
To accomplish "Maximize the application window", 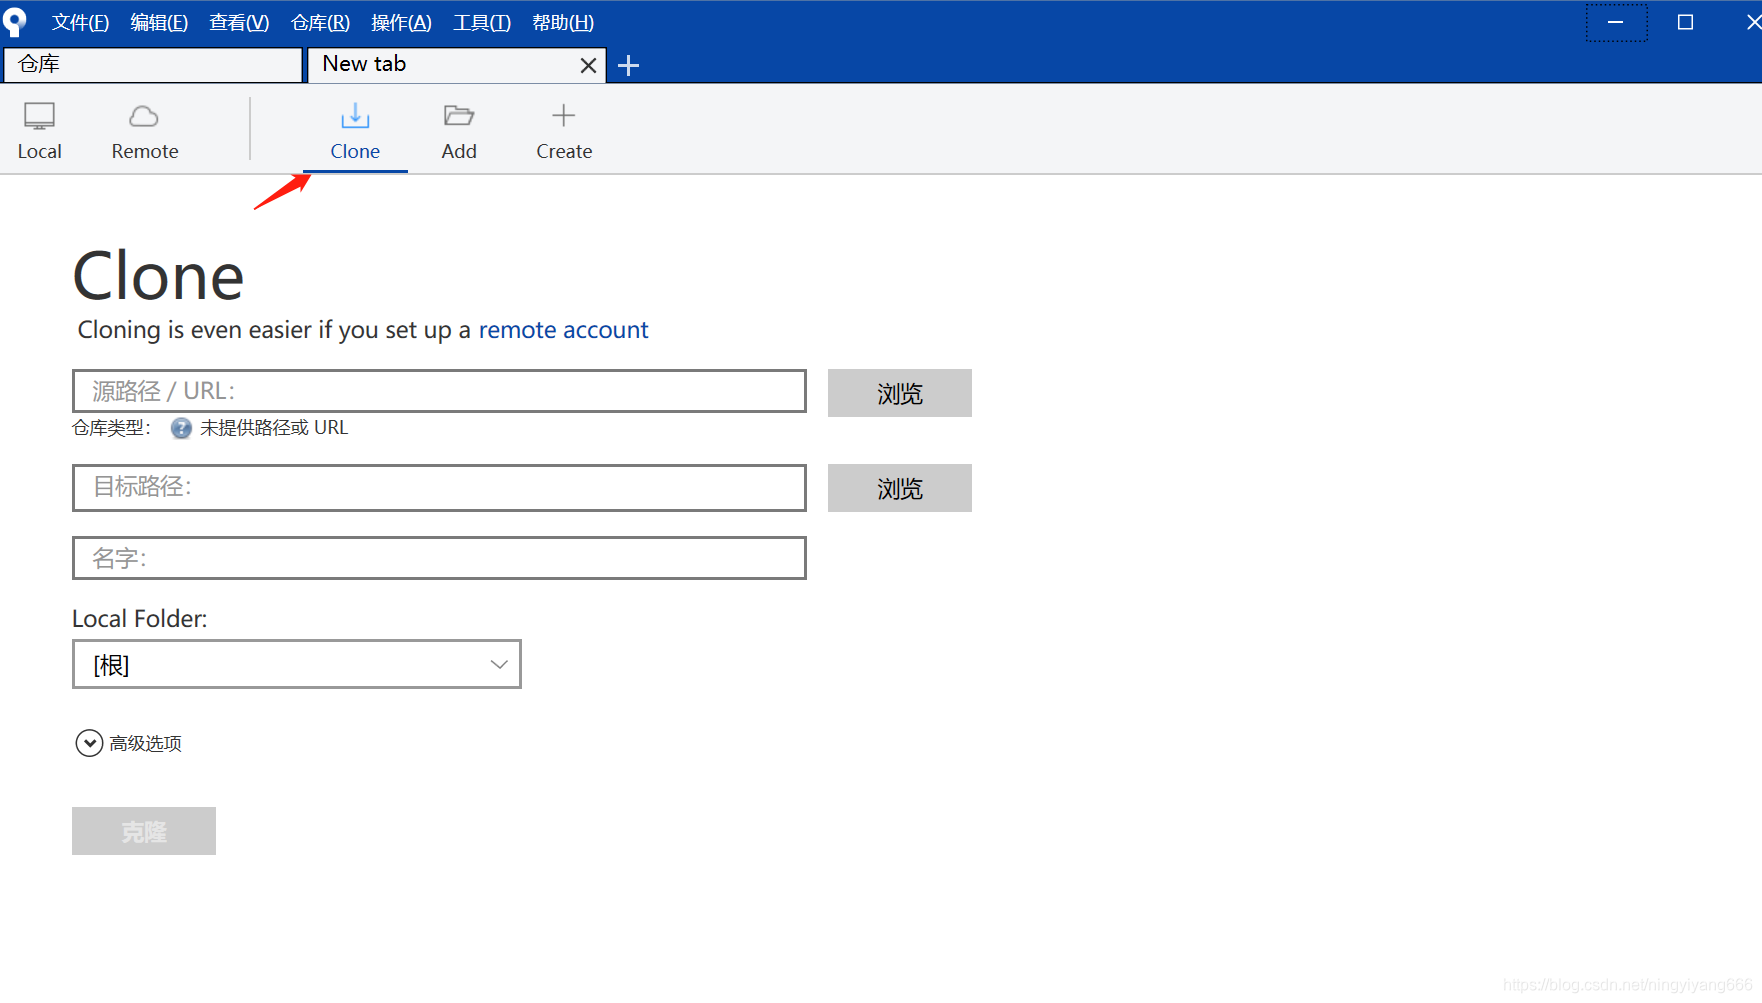I will 1685,22.
